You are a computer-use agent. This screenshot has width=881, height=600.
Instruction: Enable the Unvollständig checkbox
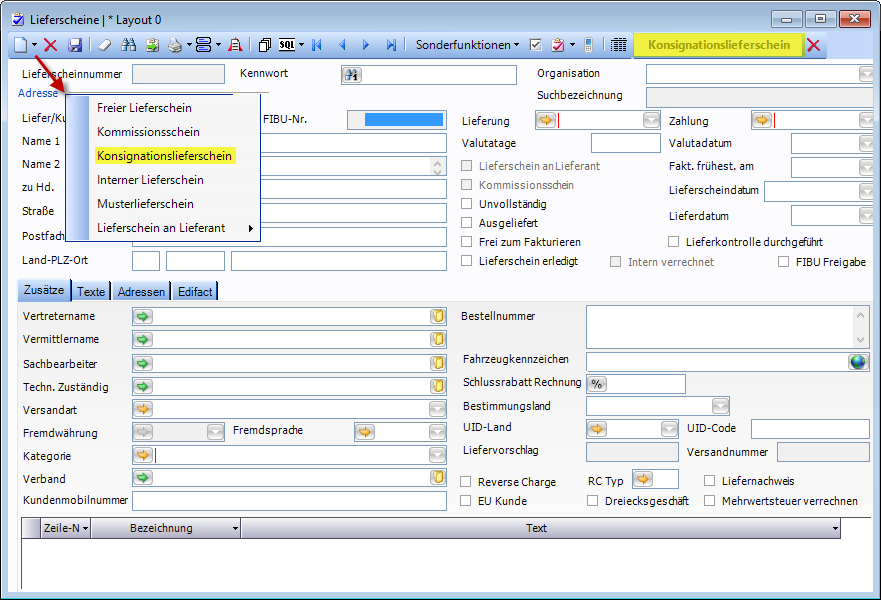click(x=467, y=204)
